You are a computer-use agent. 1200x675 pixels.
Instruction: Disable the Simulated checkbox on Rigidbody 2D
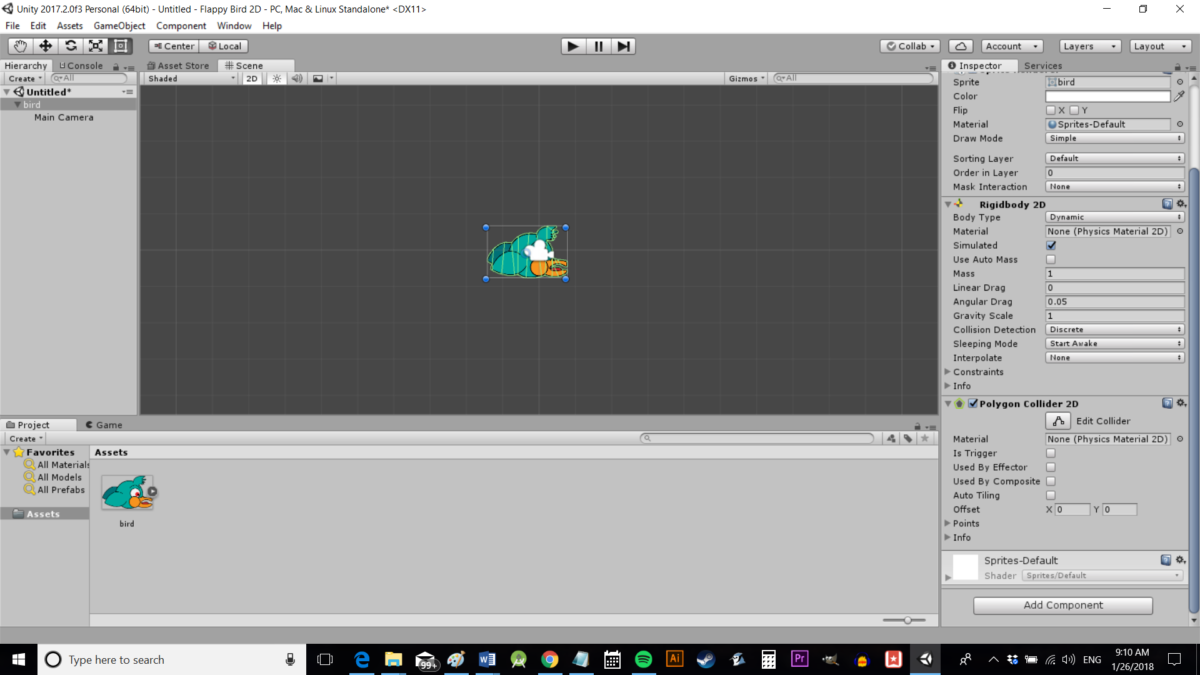click(1052, 245)
